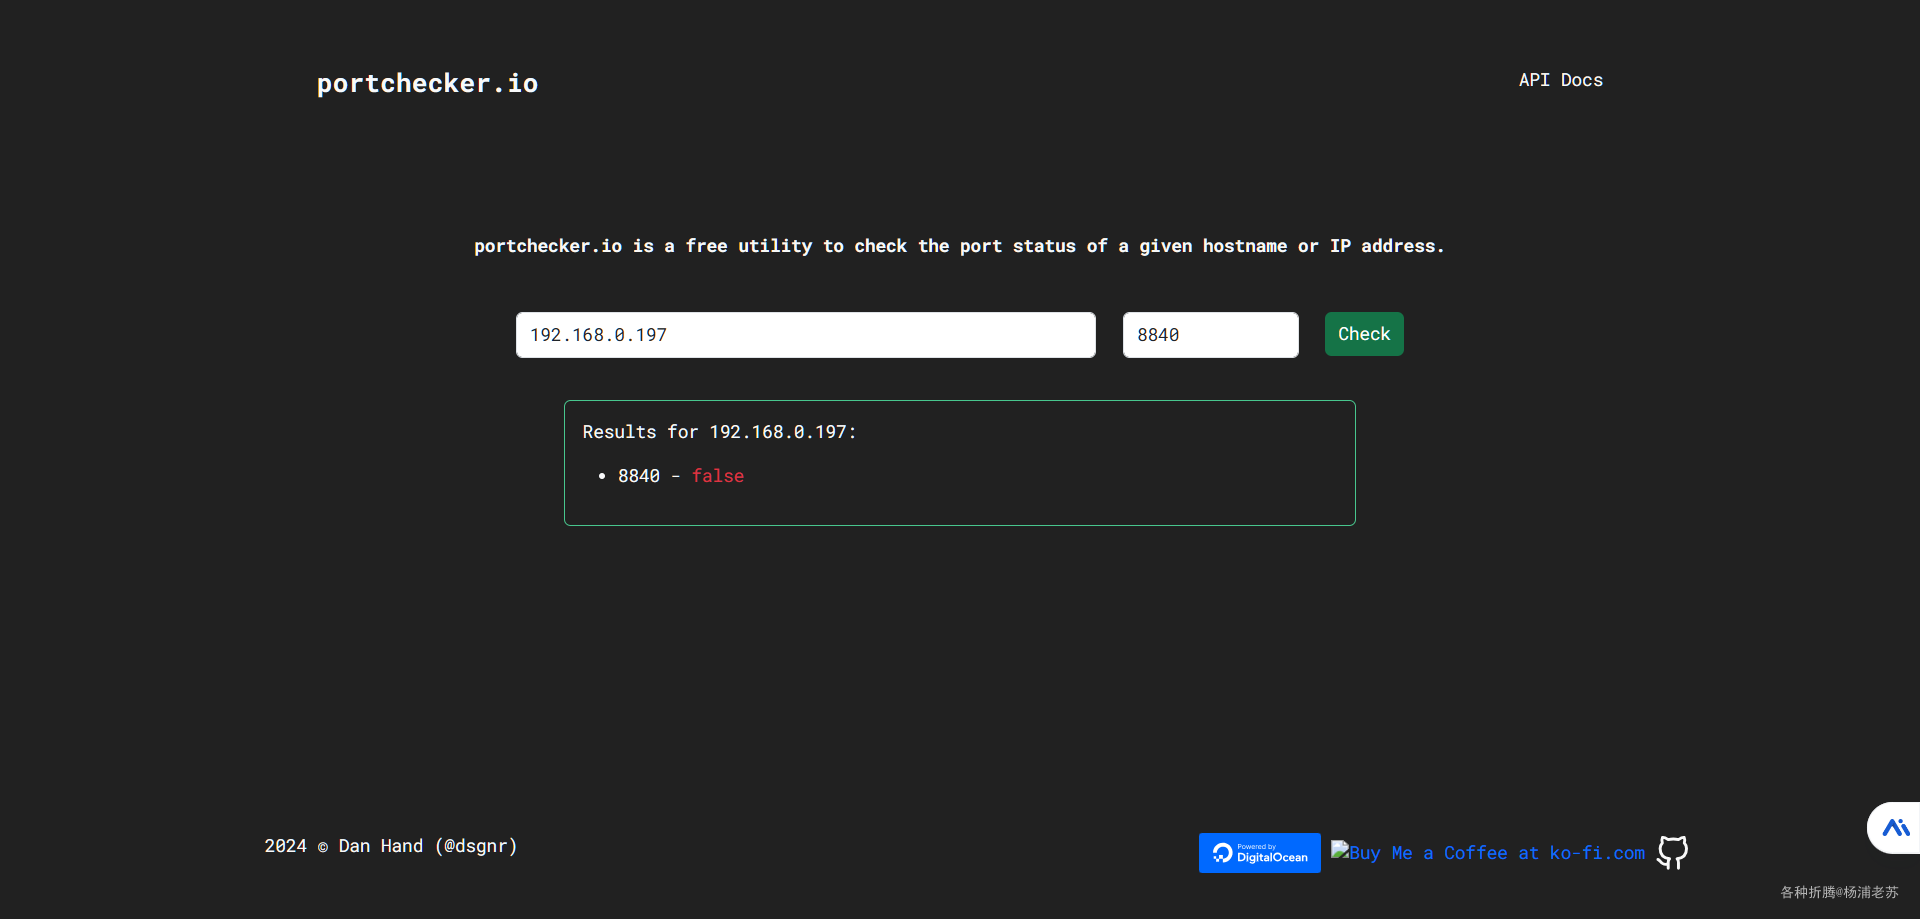This screenshot has width=1920, height=919.
Task: Go to portchecker.io home logo
Action: [427, 83]
